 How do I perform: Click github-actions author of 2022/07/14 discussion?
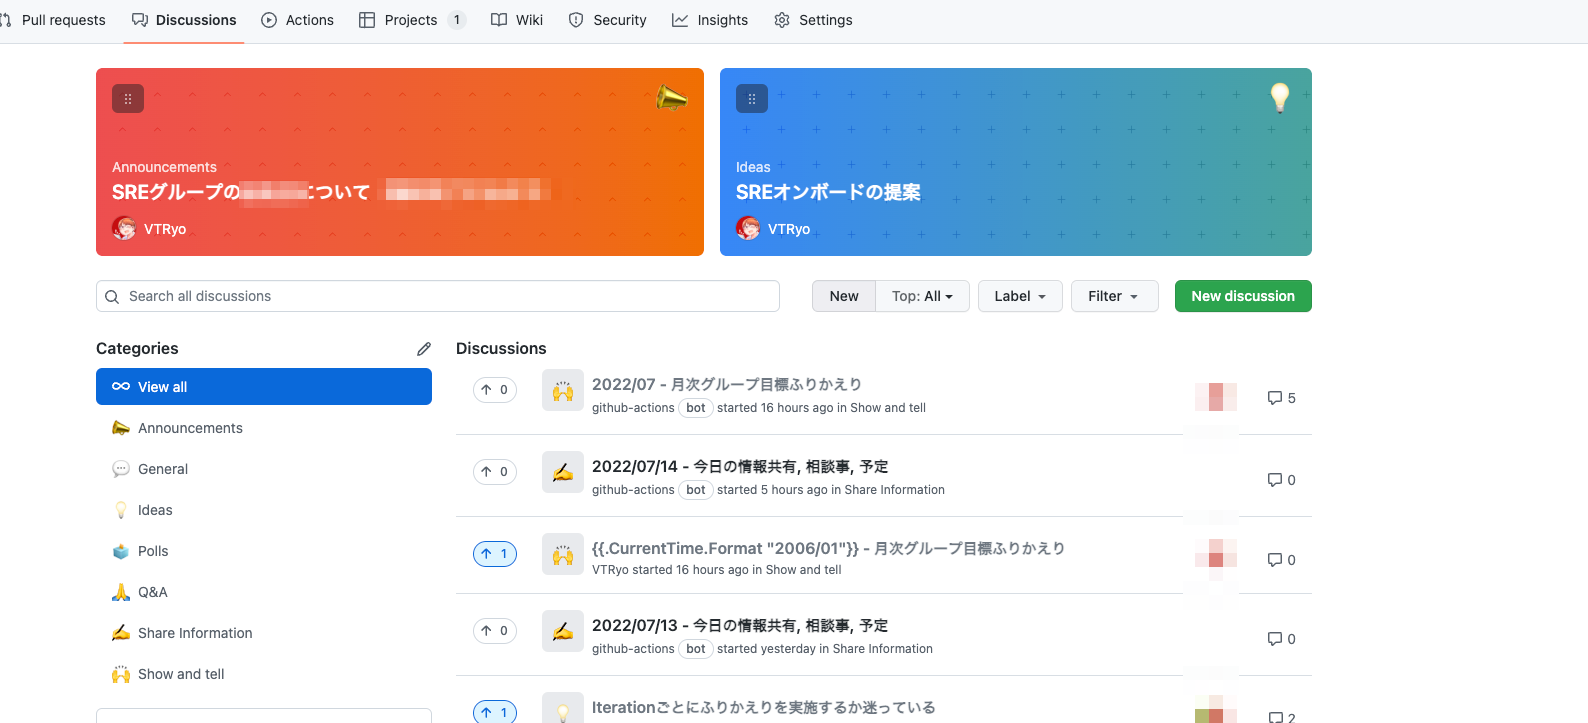(x=633, y=490)
